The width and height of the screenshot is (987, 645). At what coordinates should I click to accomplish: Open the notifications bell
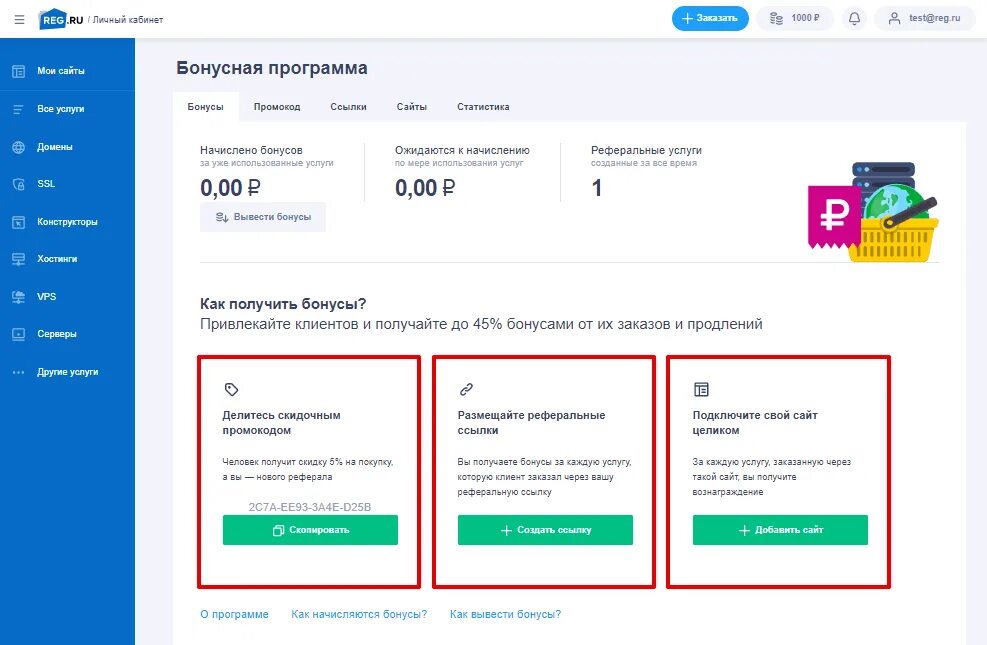click(x=854, y=18)
